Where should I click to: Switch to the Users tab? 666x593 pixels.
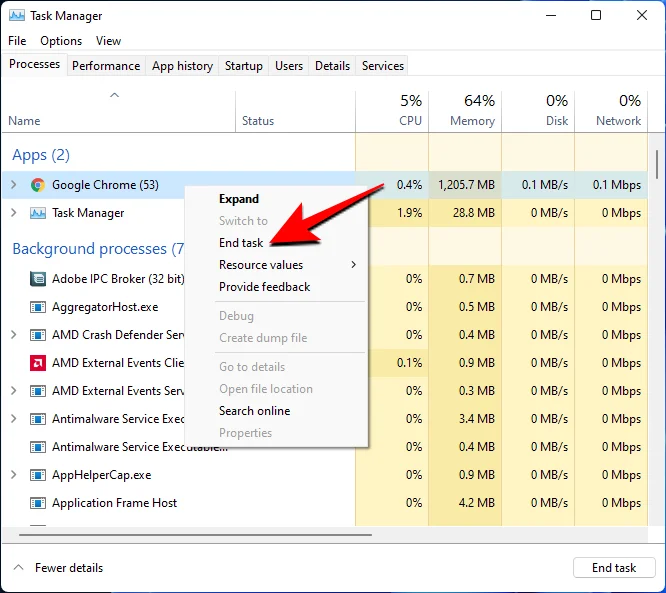tap(289, 66)
